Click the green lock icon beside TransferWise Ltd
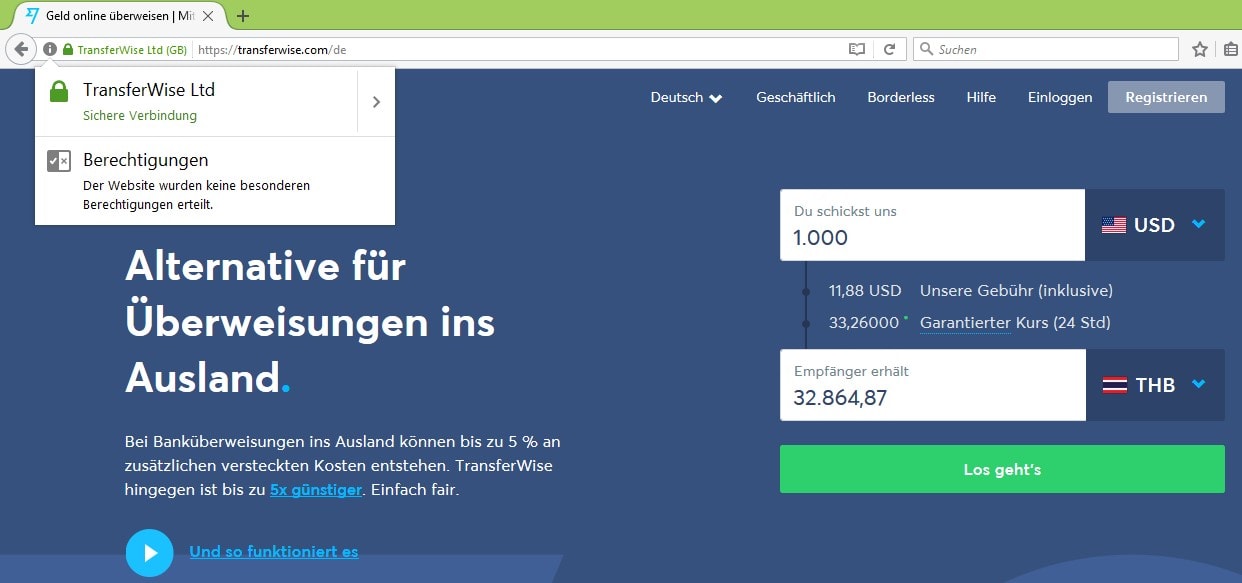This screenshot has height=583, width=1242. [59, 92]
